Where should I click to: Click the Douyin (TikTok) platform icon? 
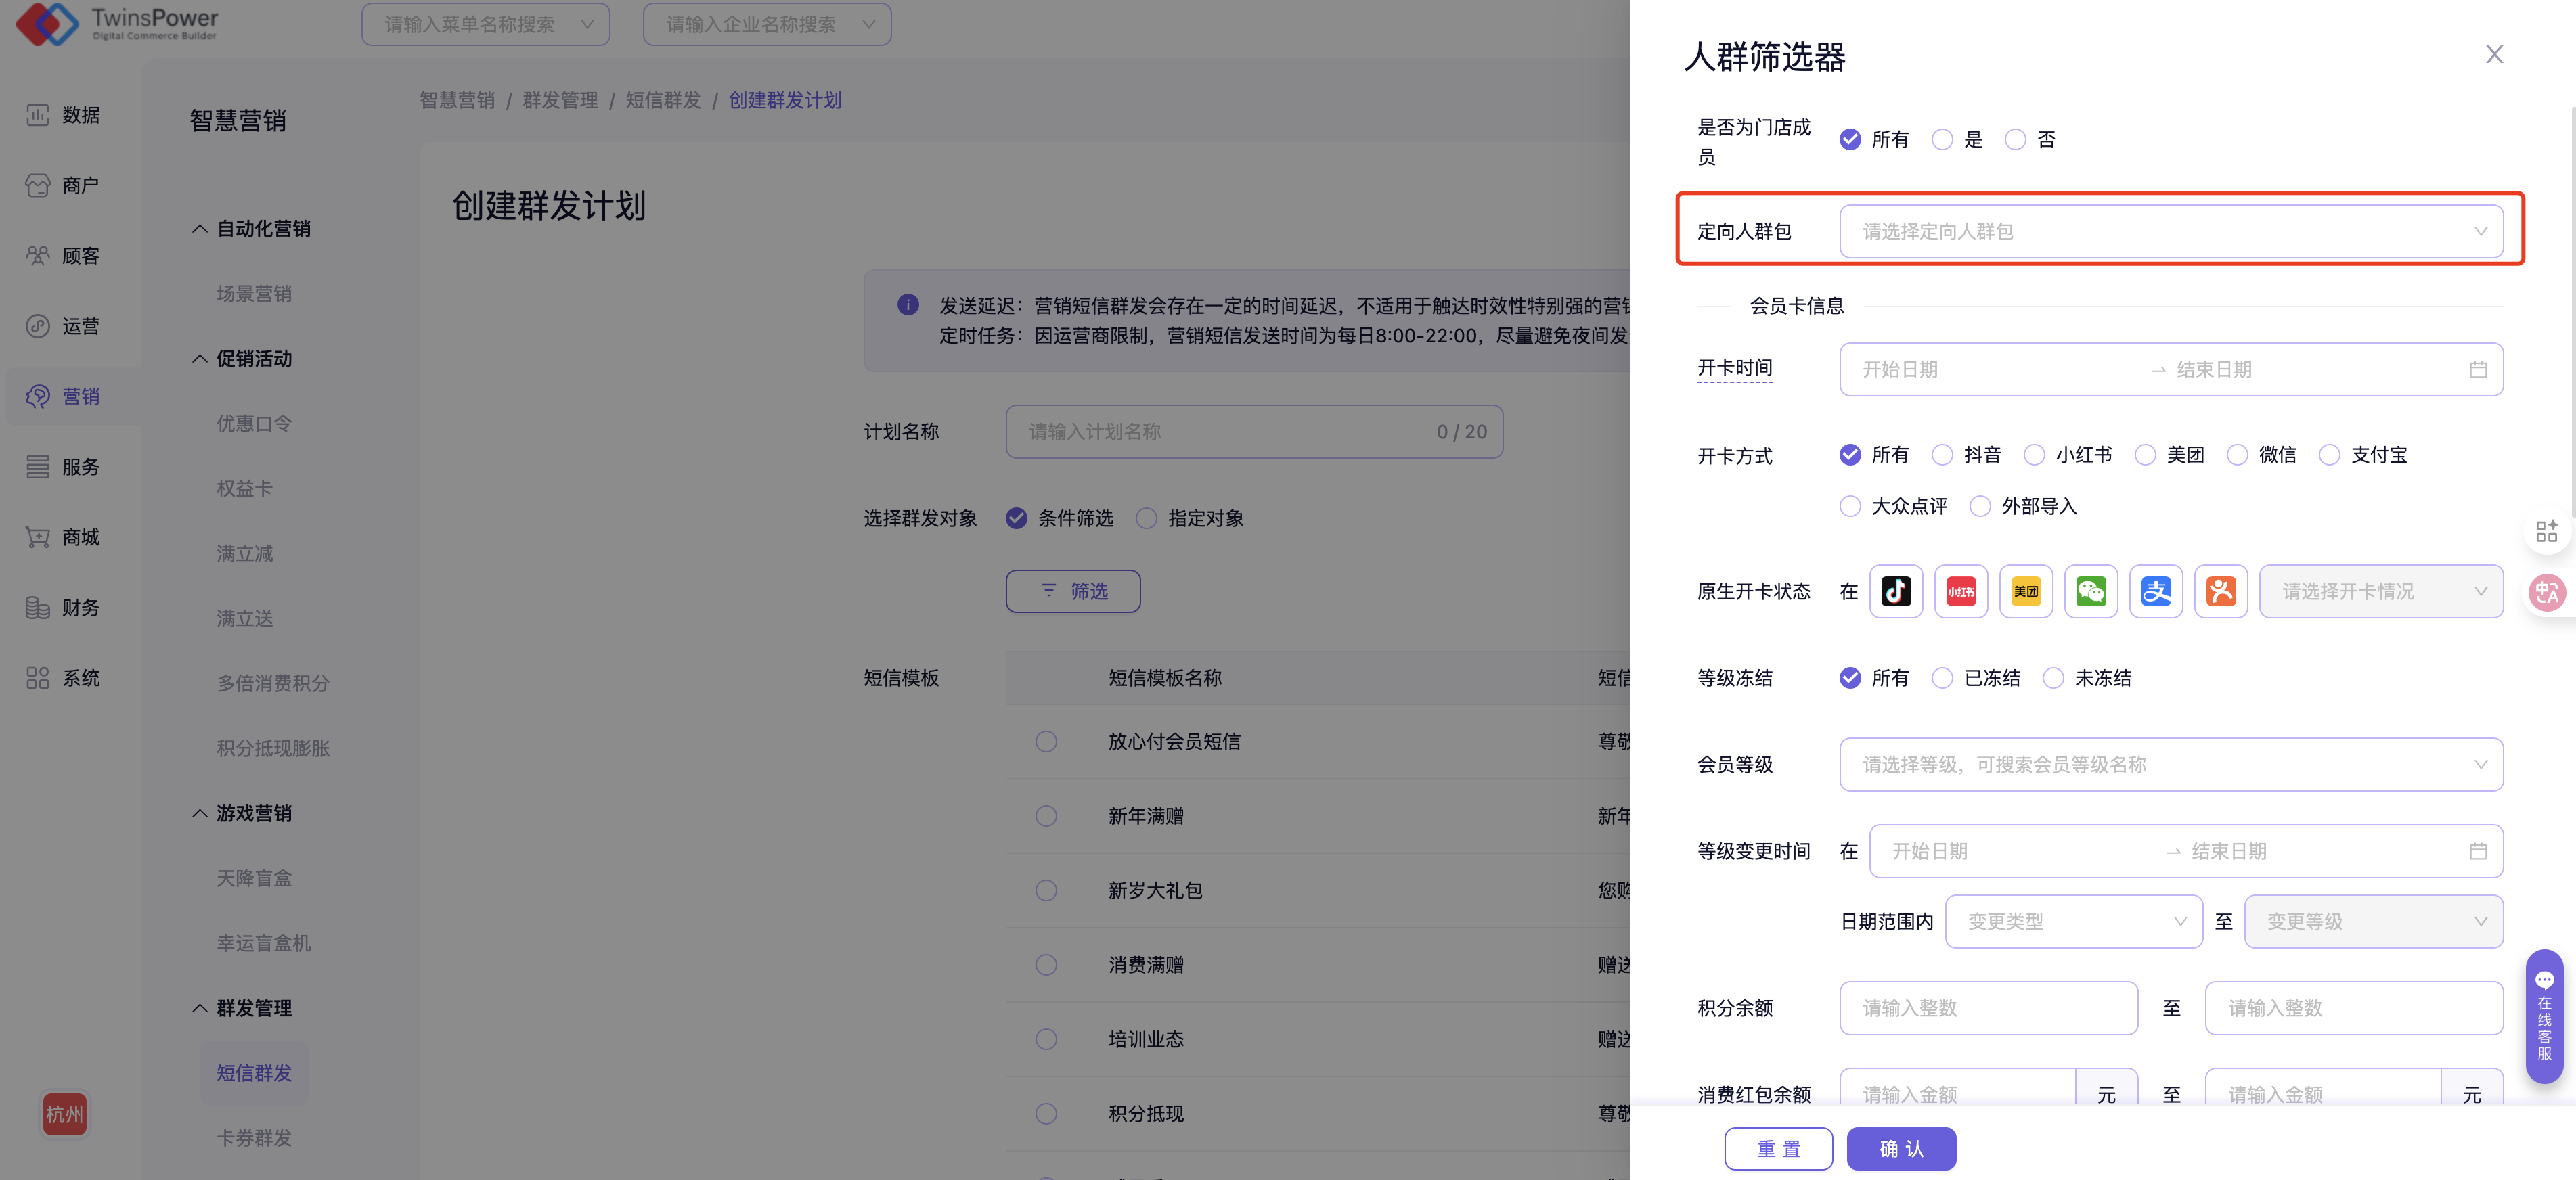tap(1895, 591)
